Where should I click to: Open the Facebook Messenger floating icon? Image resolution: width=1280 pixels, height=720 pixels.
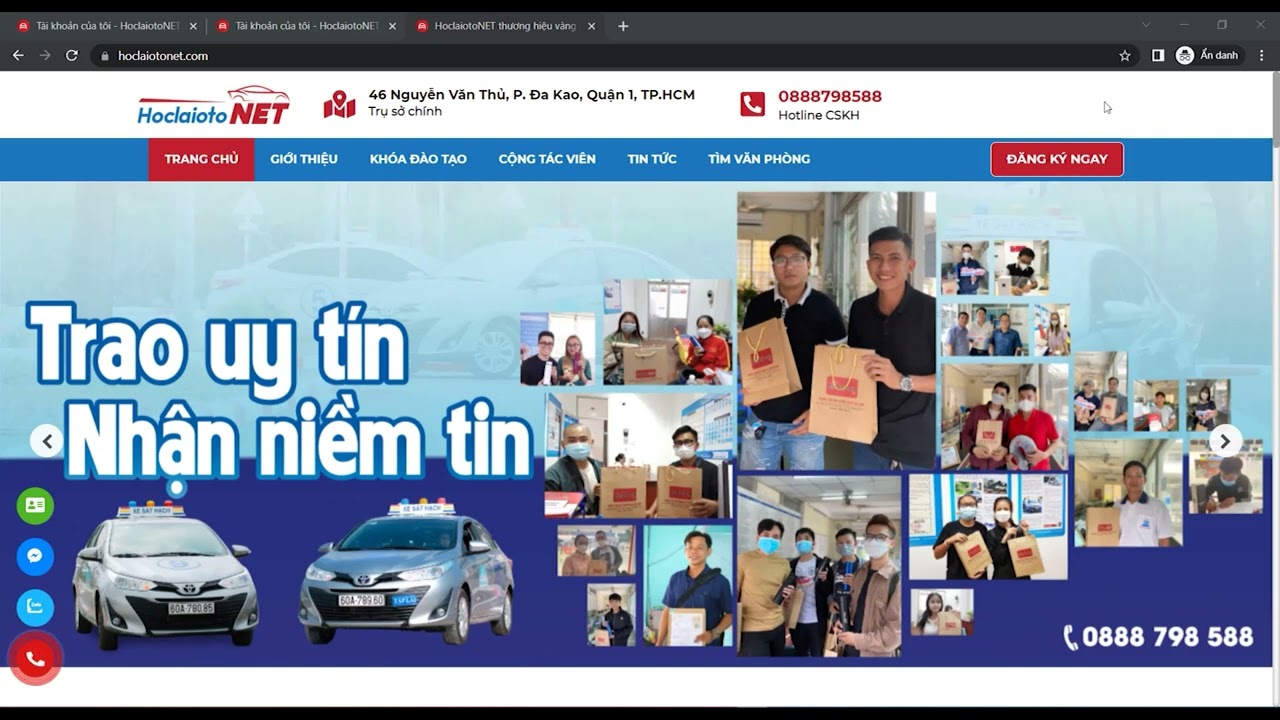tap(35, 556)
